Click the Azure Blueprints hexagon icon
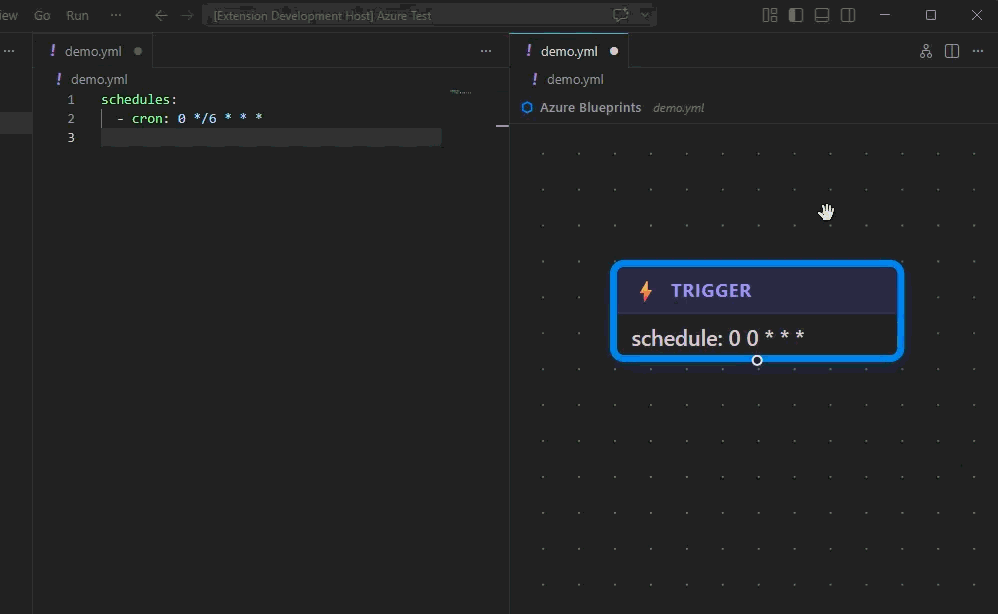The image size is (998, 614). point(527,108)
